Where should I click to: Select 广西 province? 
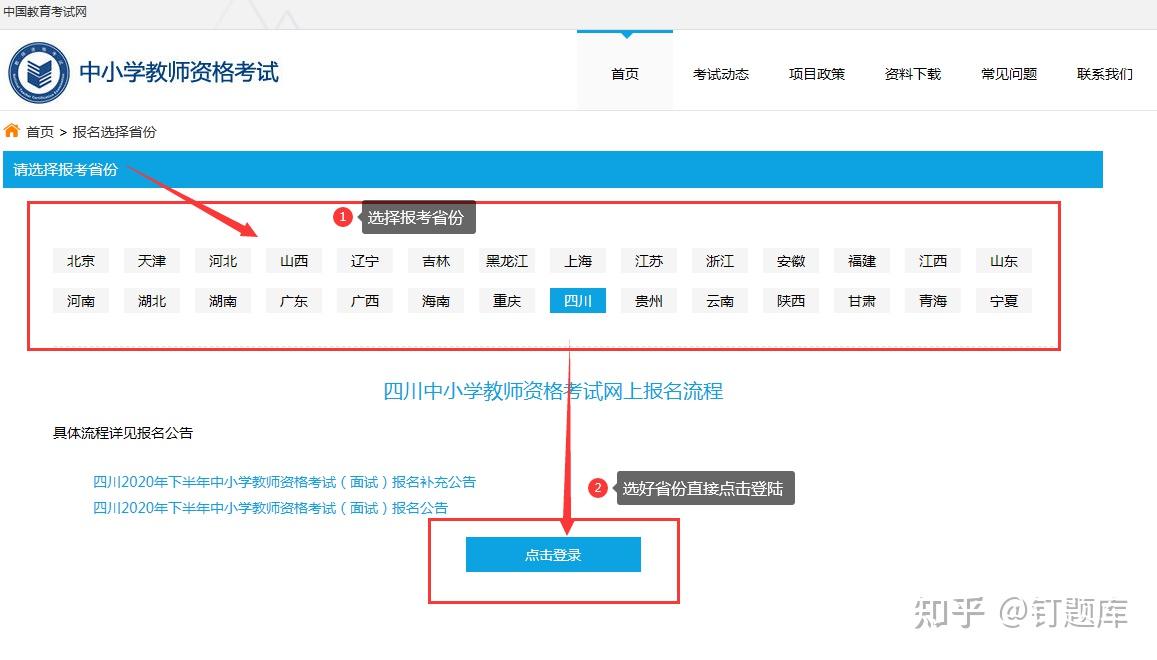tap(365, 300)
